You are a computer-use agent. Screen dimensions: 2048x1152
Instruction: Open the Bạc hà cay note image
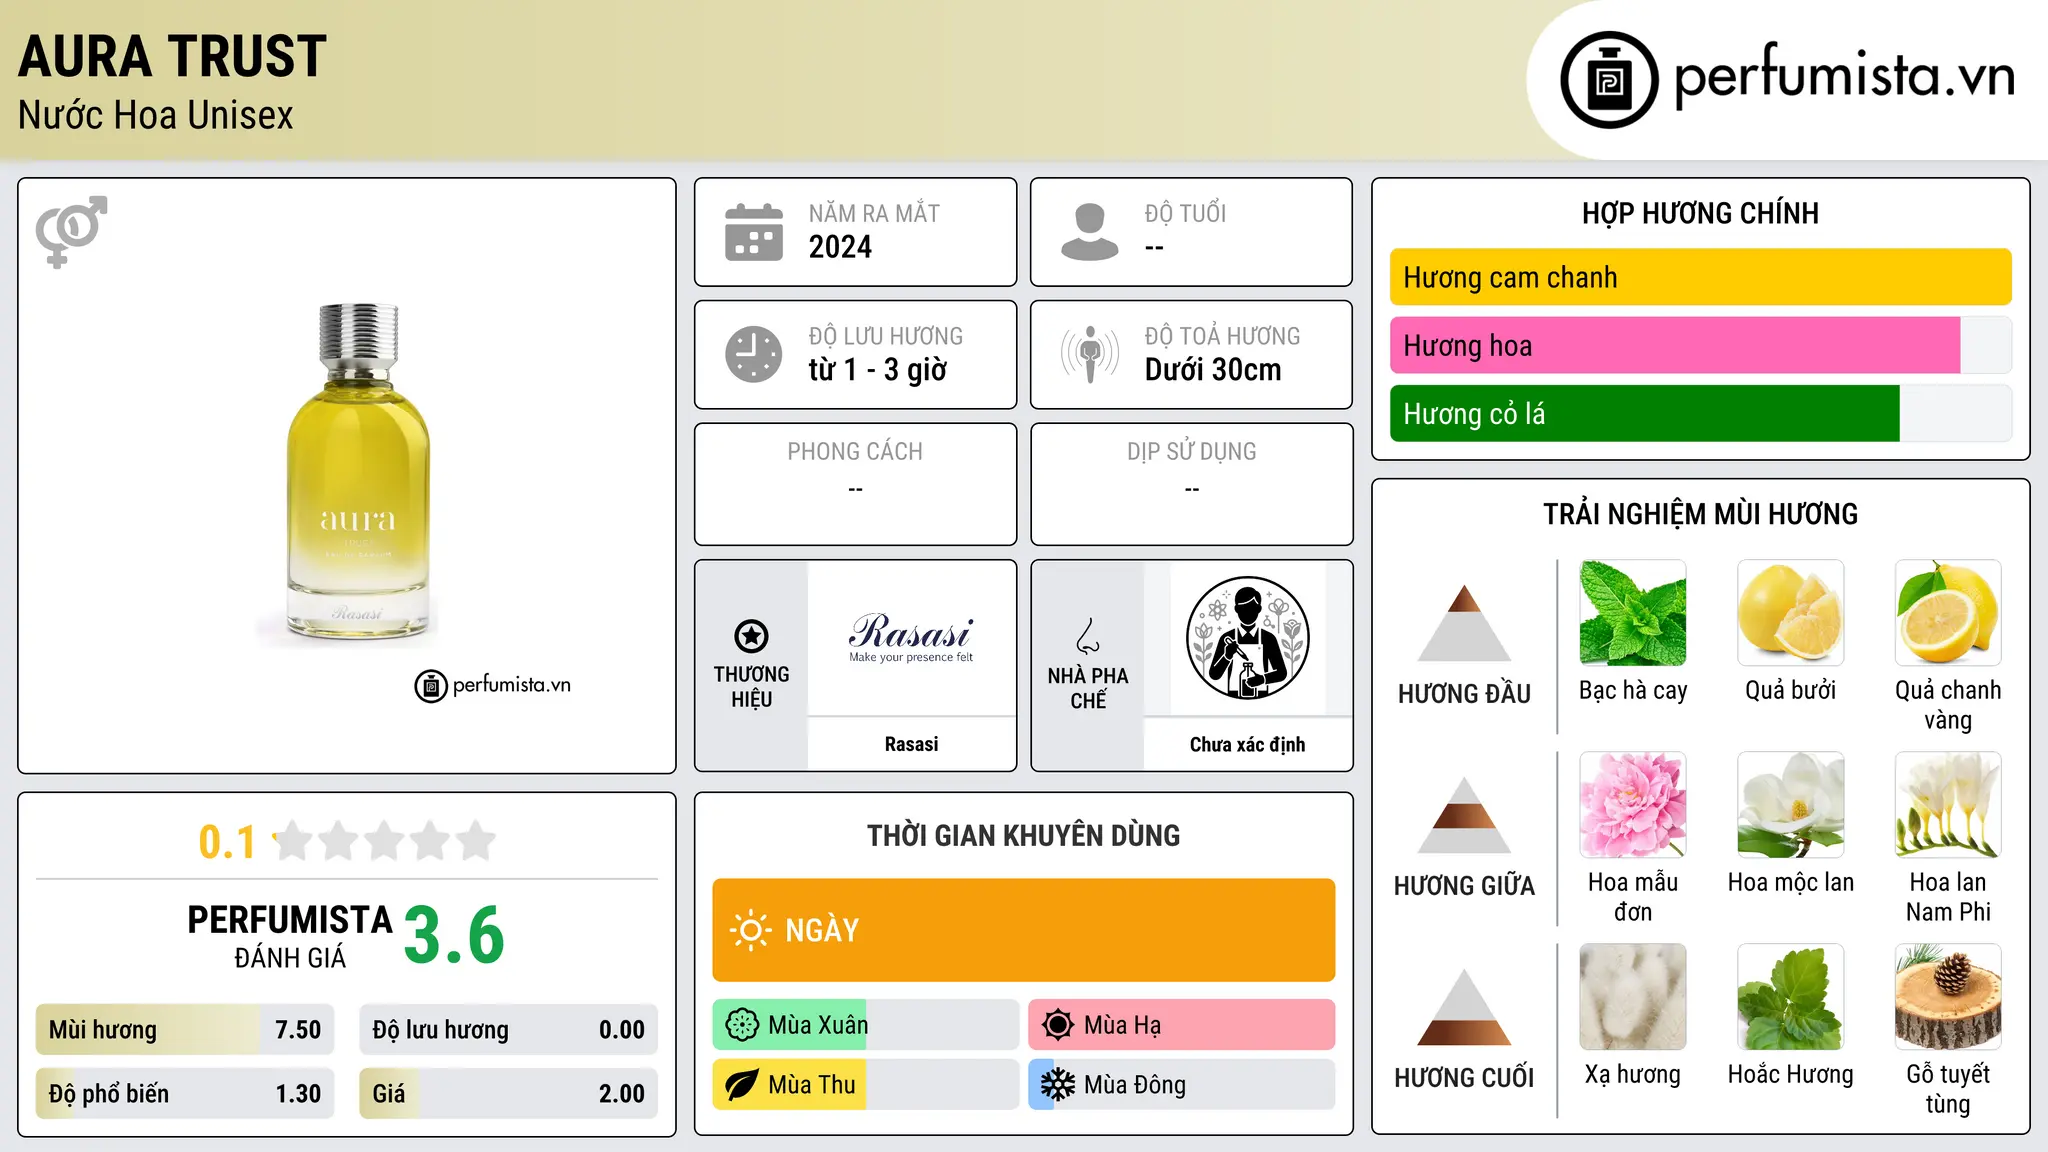(1633, 613)
